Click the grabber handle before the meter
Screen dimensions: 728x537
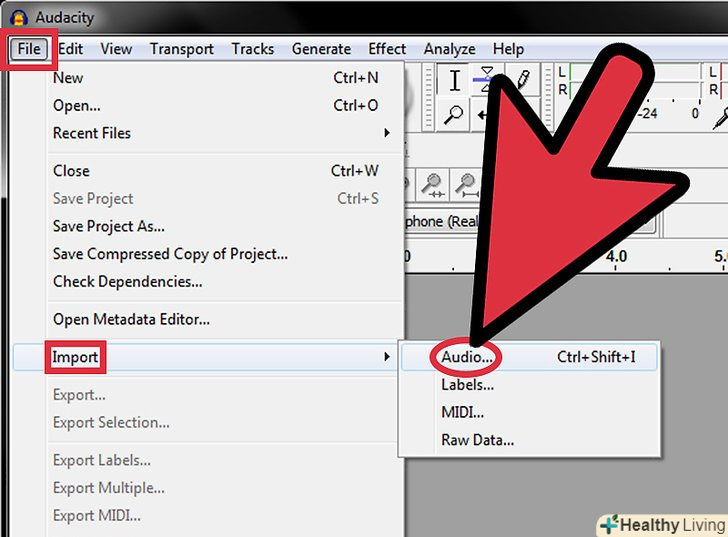coord(548,97)
